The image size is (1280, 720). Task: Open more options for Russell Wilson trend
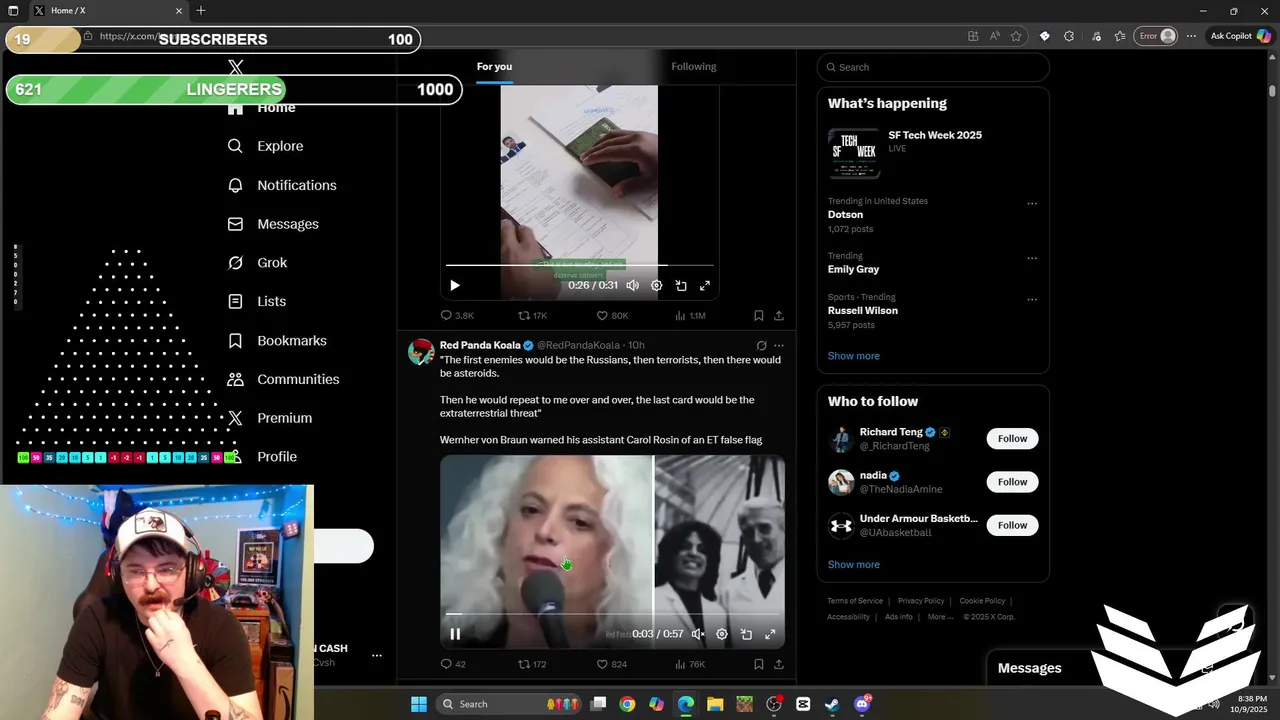coord(1032,300)
